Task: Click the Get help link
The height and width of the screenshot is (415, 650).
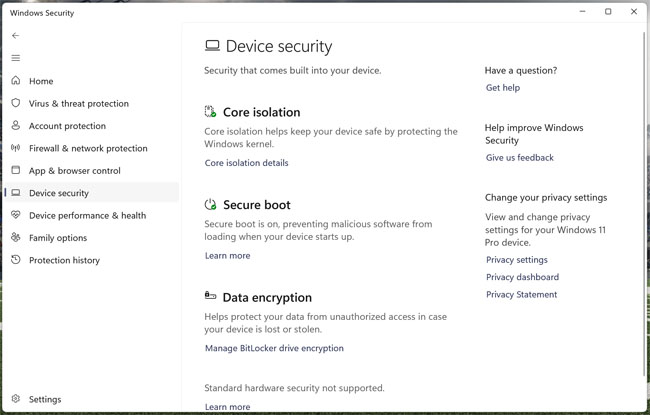Action: point(503,88)
